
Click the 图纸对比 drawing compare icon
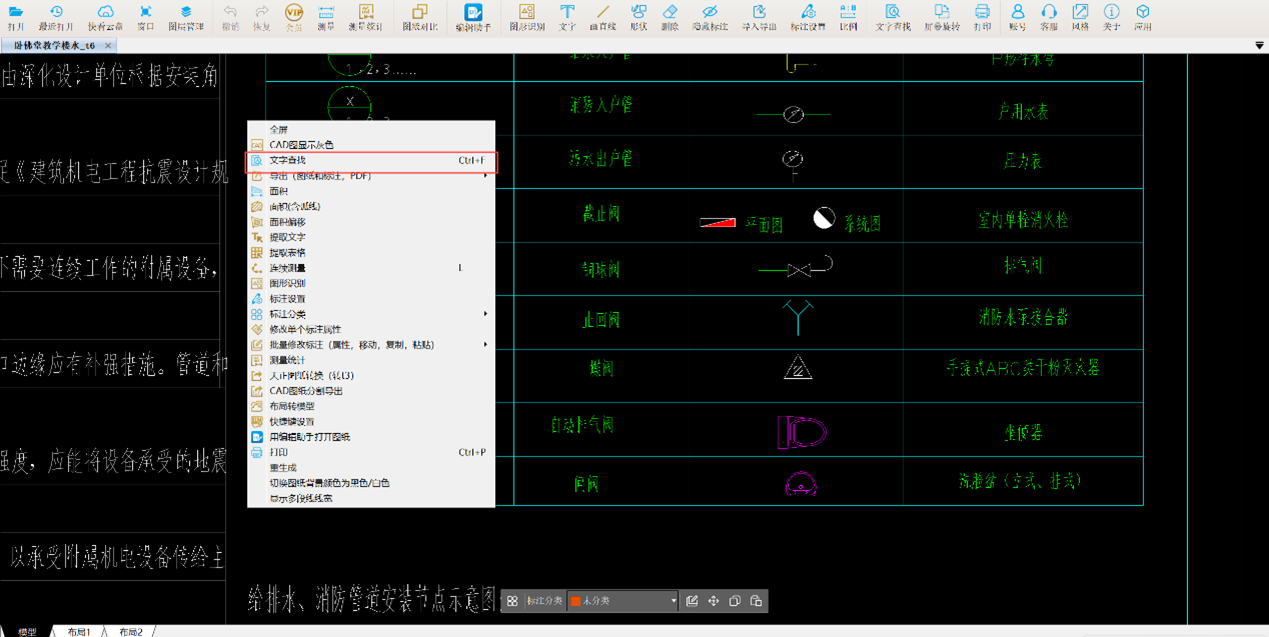[419, 15]
